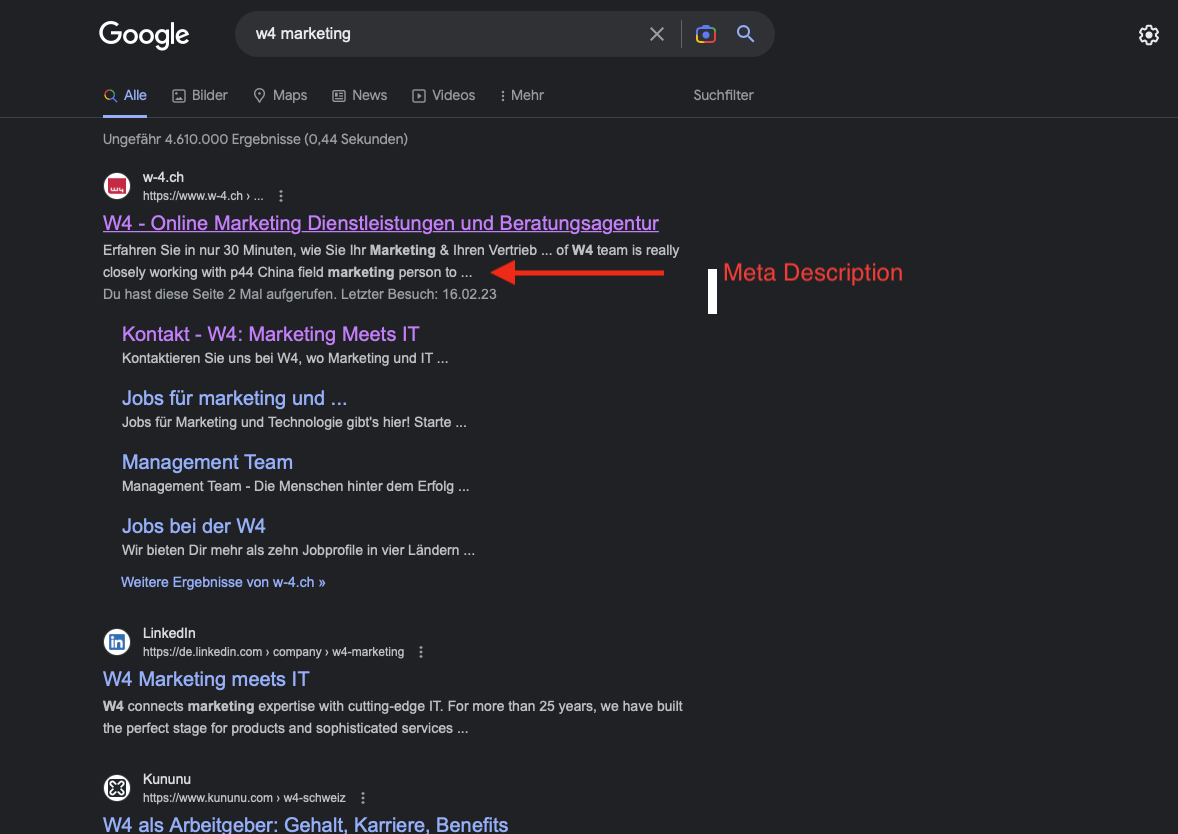Open three-dot menu next to w-4.ch URL

281,196
